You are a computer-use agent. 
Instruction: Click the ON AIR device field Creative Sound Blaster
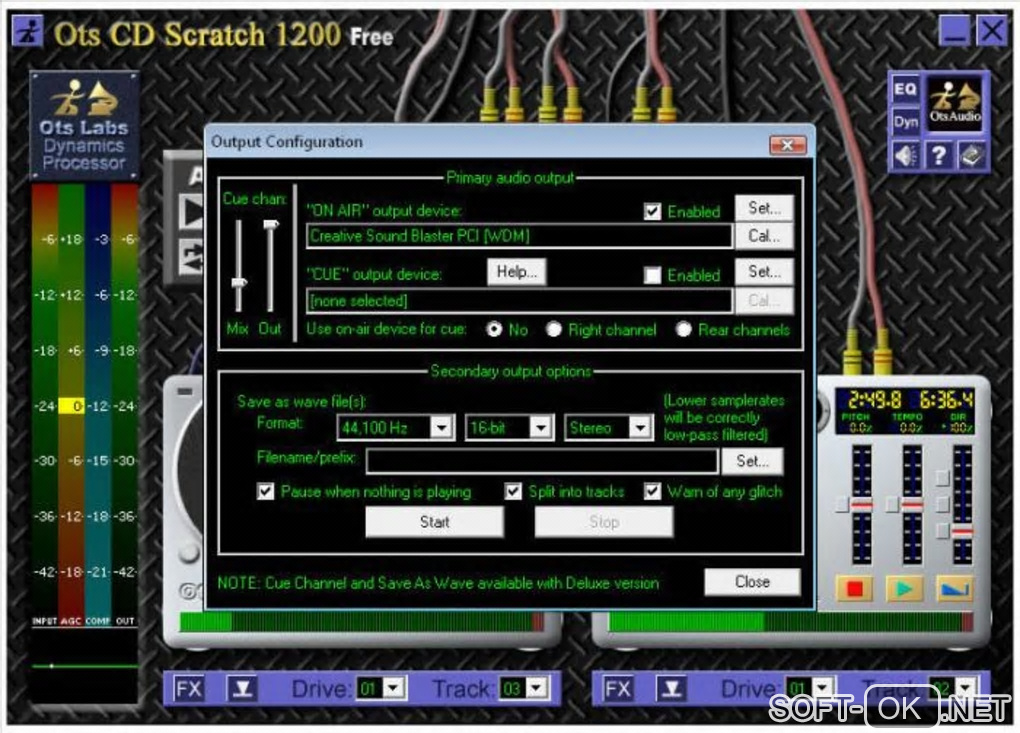519,236
